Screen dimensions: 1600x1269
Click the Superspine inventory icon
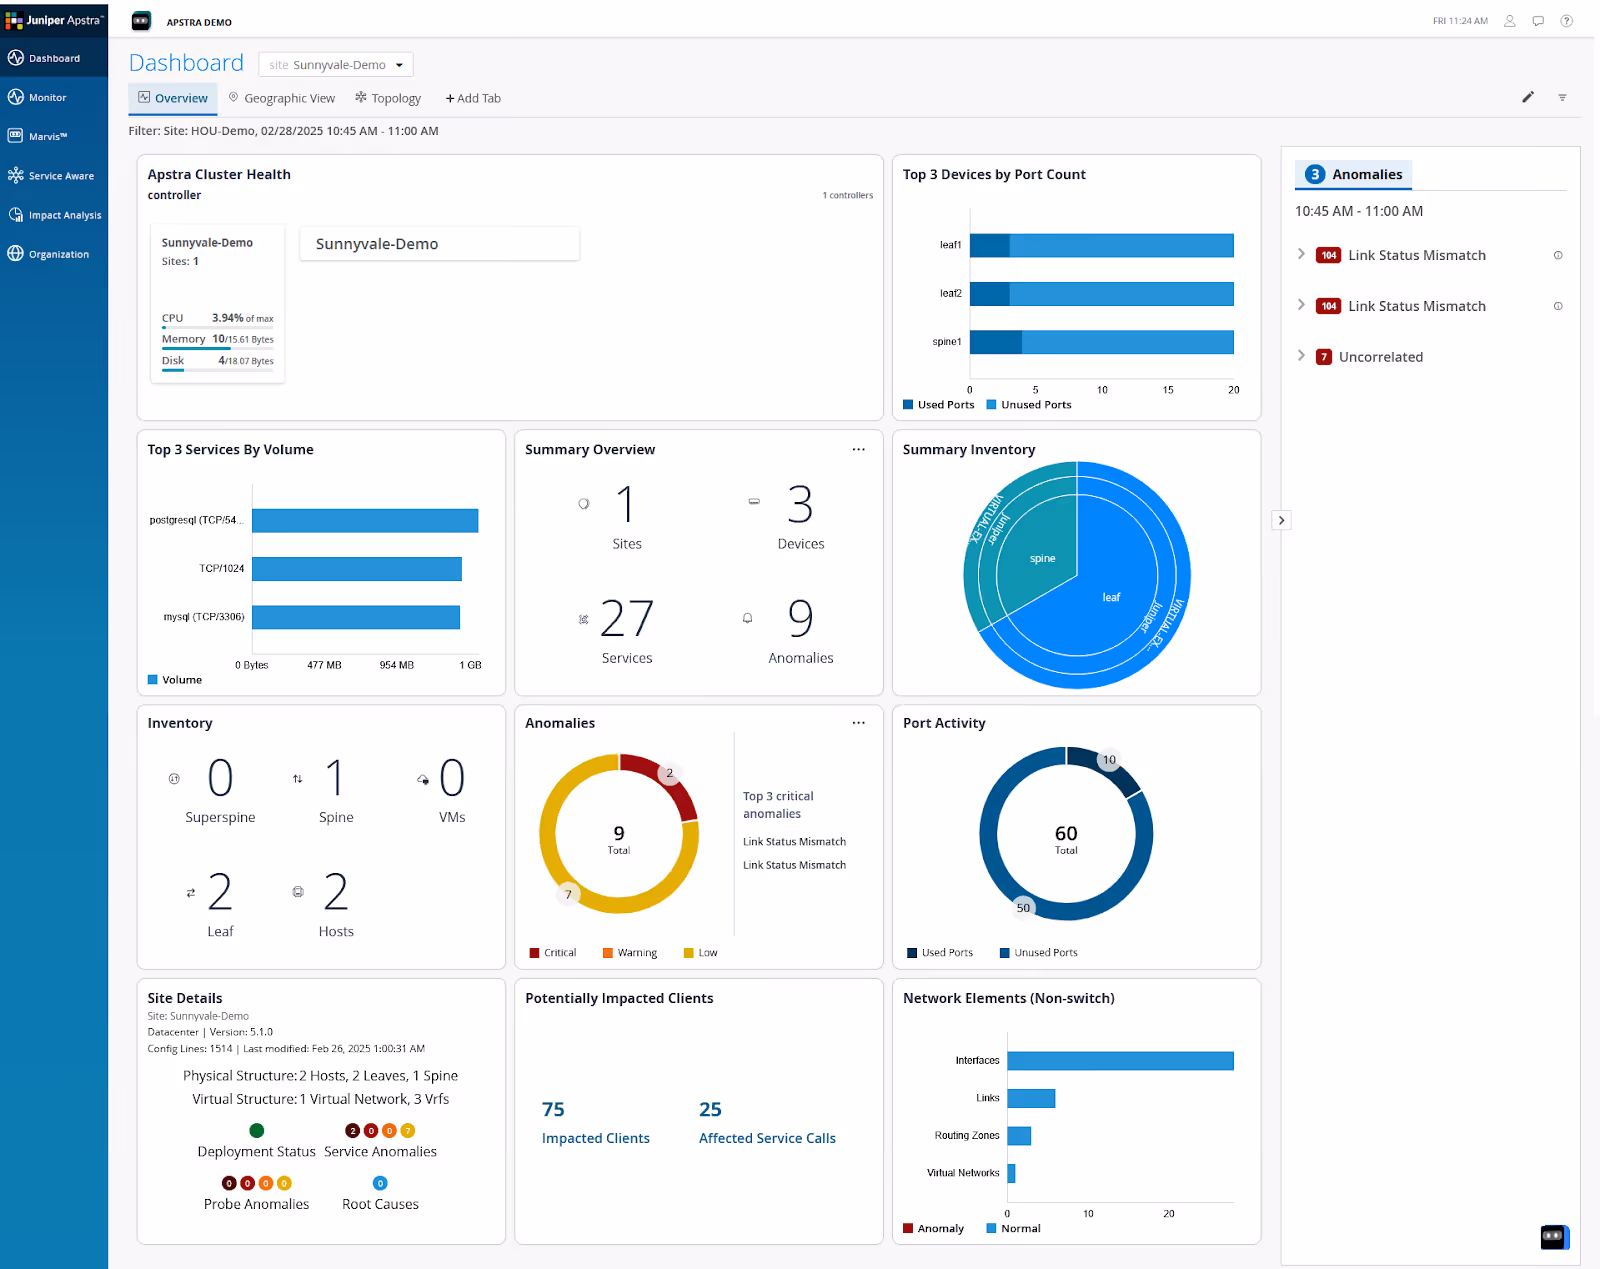pos(174,778)
